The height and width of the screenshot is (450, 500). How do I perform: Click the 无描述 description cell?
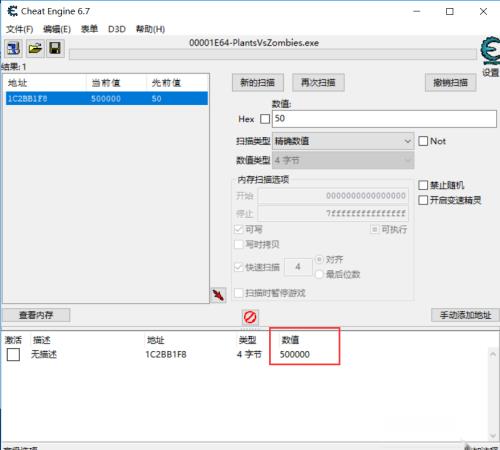(x=44, y=354)
